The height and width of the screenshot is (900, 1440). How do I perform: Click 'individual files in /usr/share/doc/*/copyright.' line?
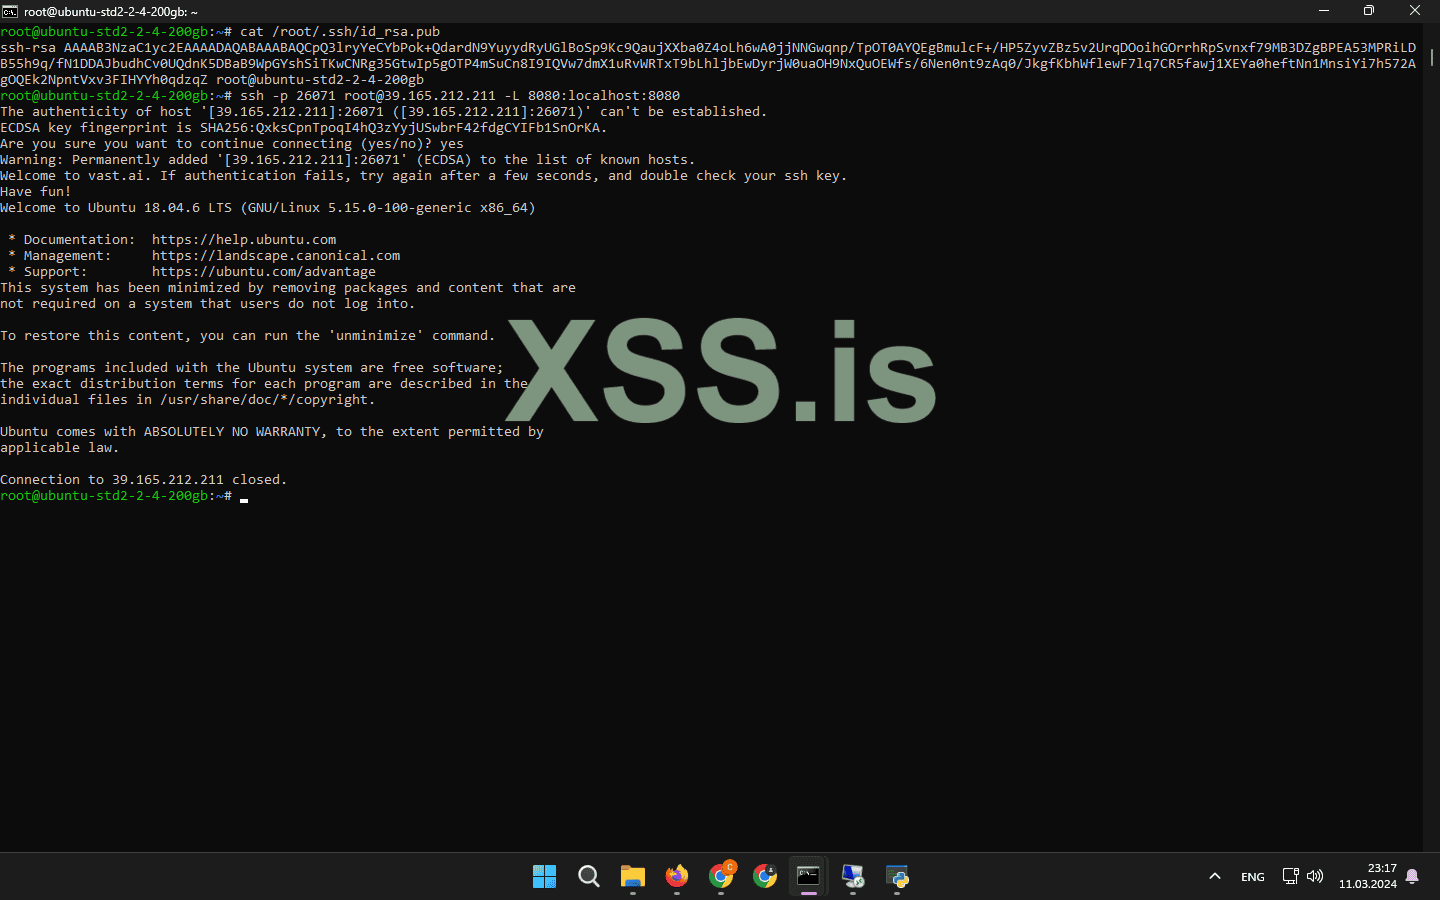click(x=188, y=399)
